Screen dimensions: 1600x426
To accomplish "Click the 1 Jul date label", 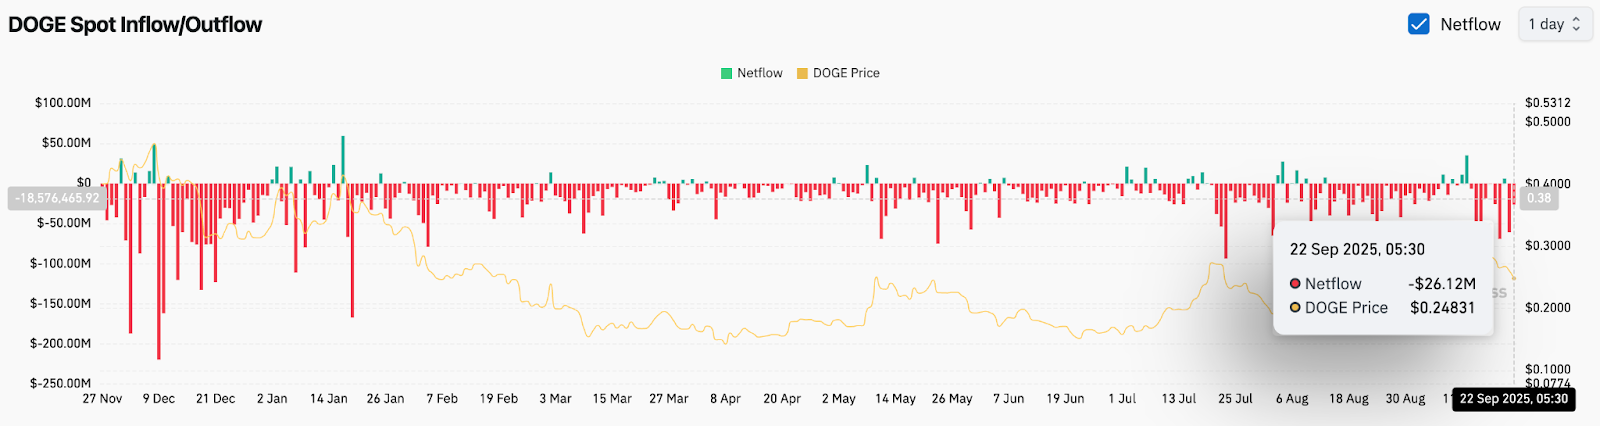I will pos(1122,399).
